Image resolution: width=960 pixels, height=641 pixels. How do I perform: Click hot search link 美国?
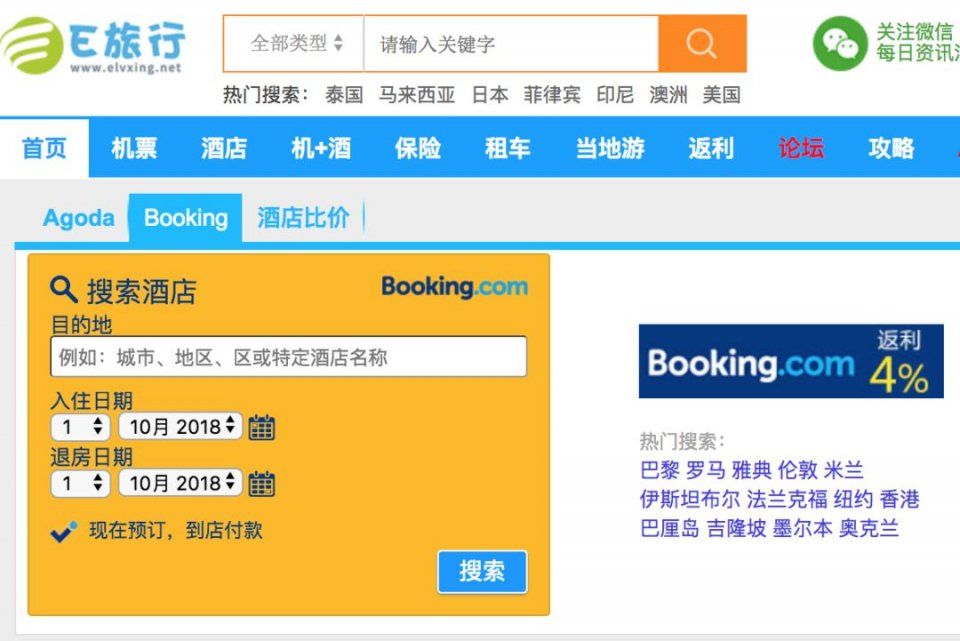[722, 95]
